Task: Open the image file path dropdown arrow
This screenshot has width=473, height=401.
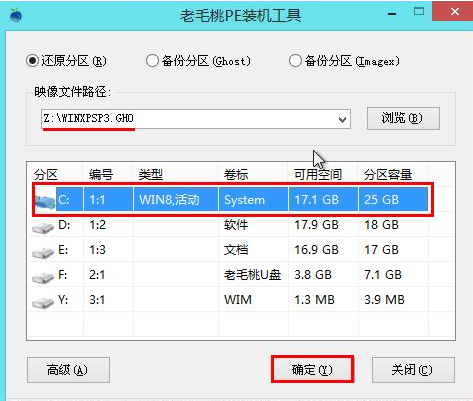Action: (342, 119)
